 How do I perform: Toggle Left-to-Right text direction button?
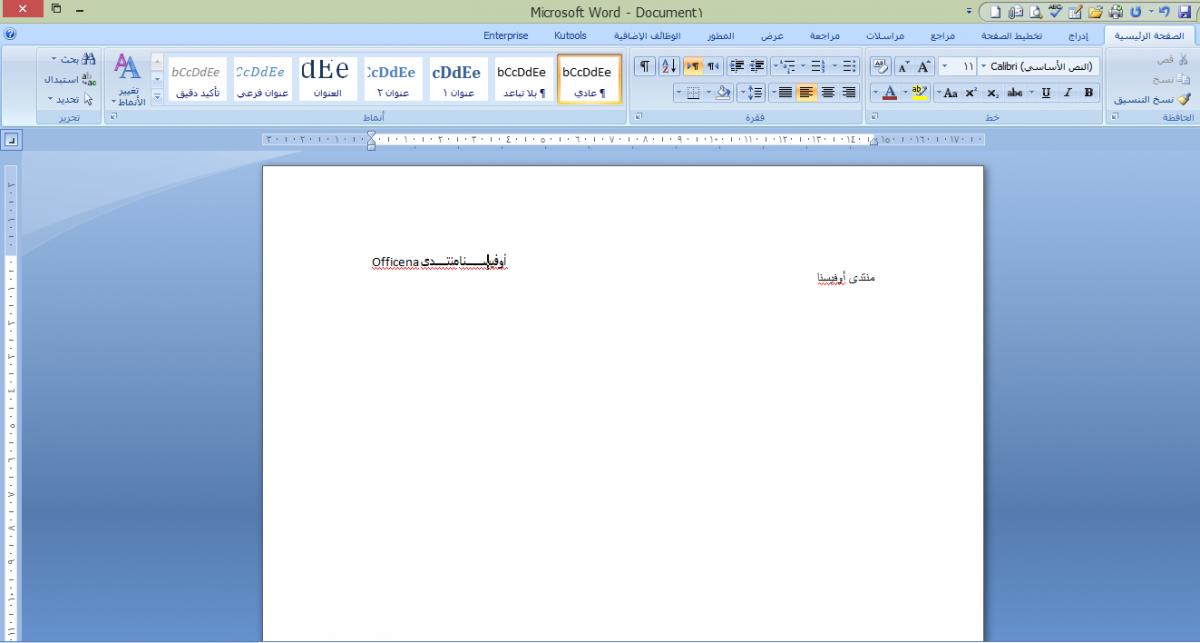(x=694, y=67)
